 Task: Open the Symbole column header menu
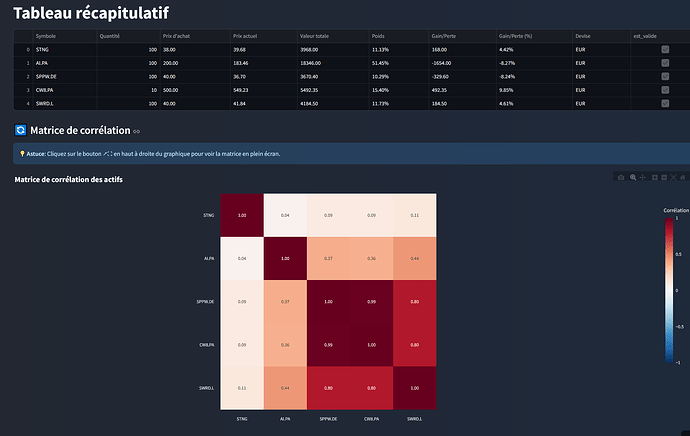(47, 35)
